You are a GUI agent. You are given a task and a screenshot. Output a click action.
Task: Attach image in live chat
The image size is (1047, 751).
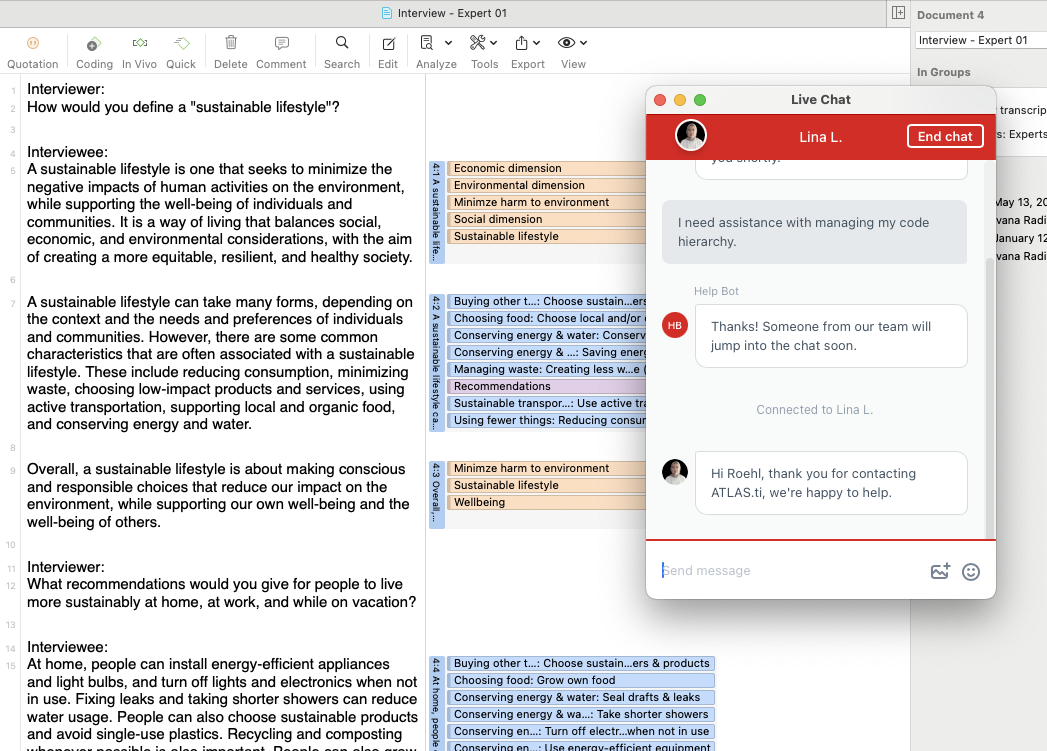click(x=940, y=572)
